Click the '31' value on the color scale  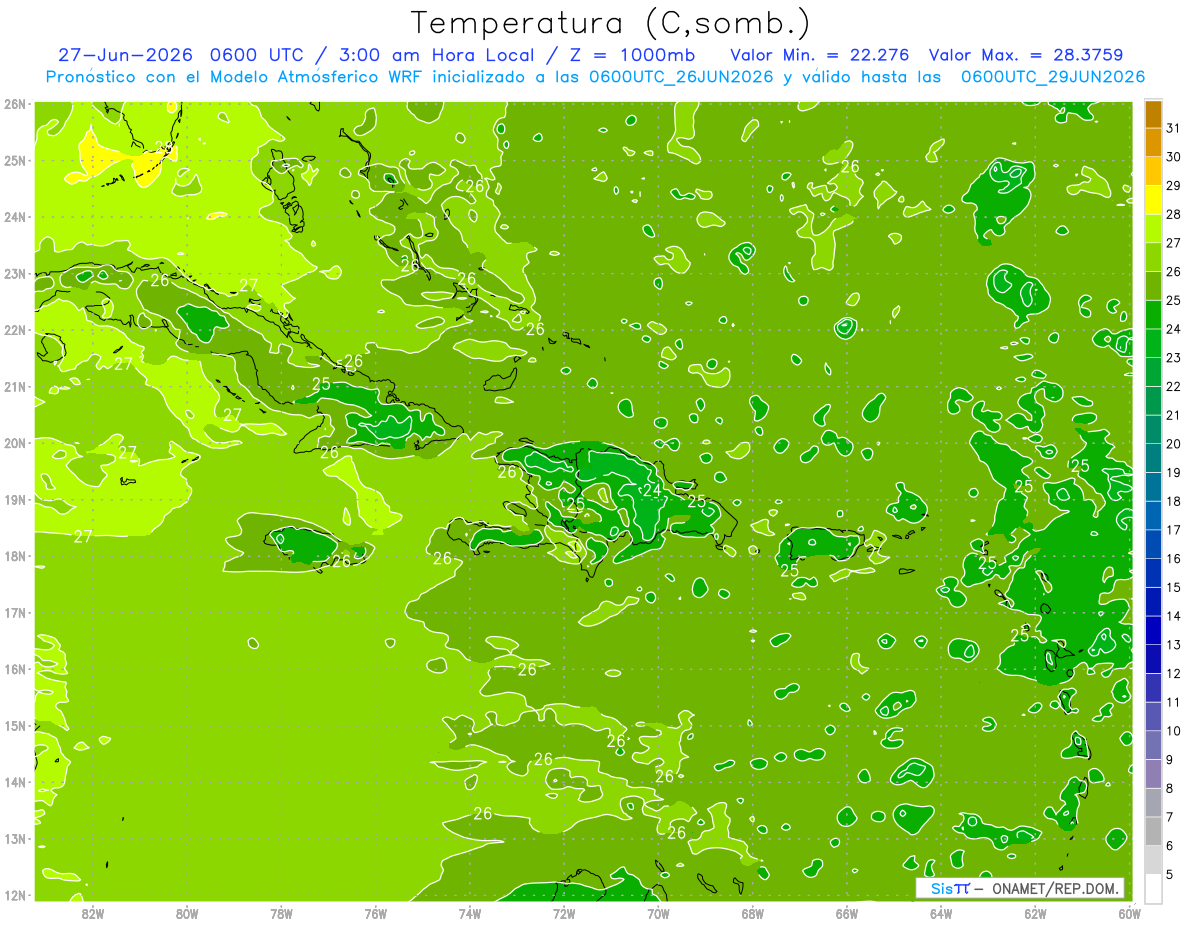click(1173, 128)
